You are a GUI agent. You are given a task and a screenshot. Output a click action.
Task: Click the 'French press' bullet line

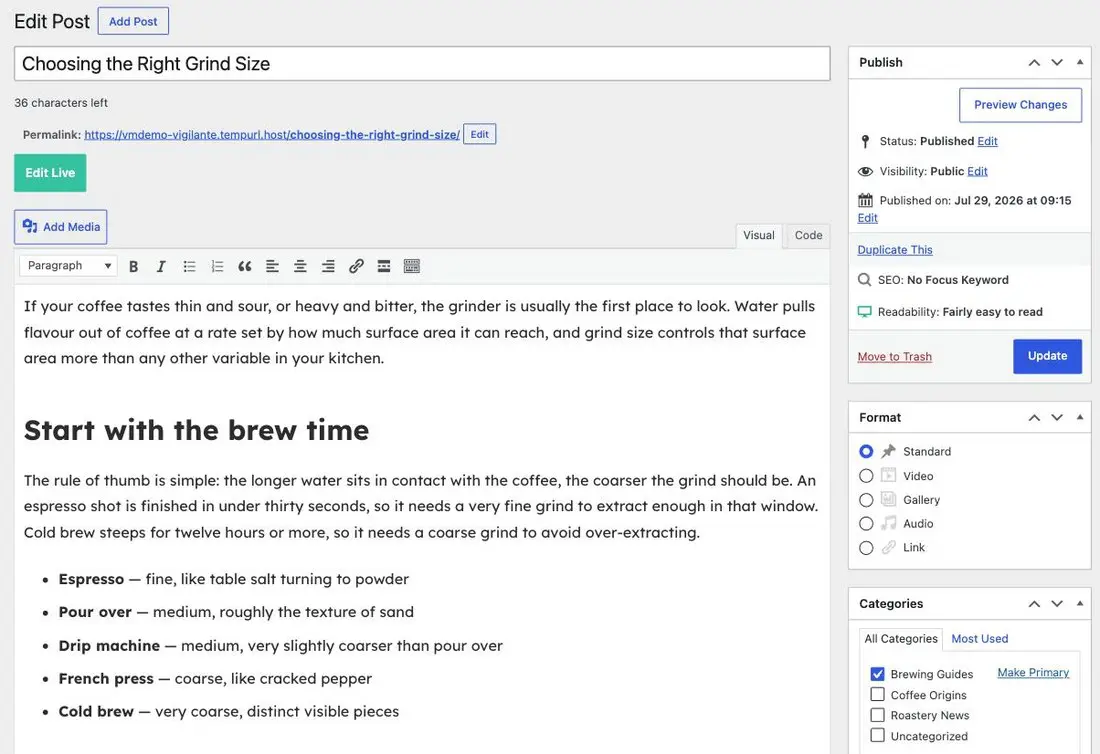click(x=215, y=679)
